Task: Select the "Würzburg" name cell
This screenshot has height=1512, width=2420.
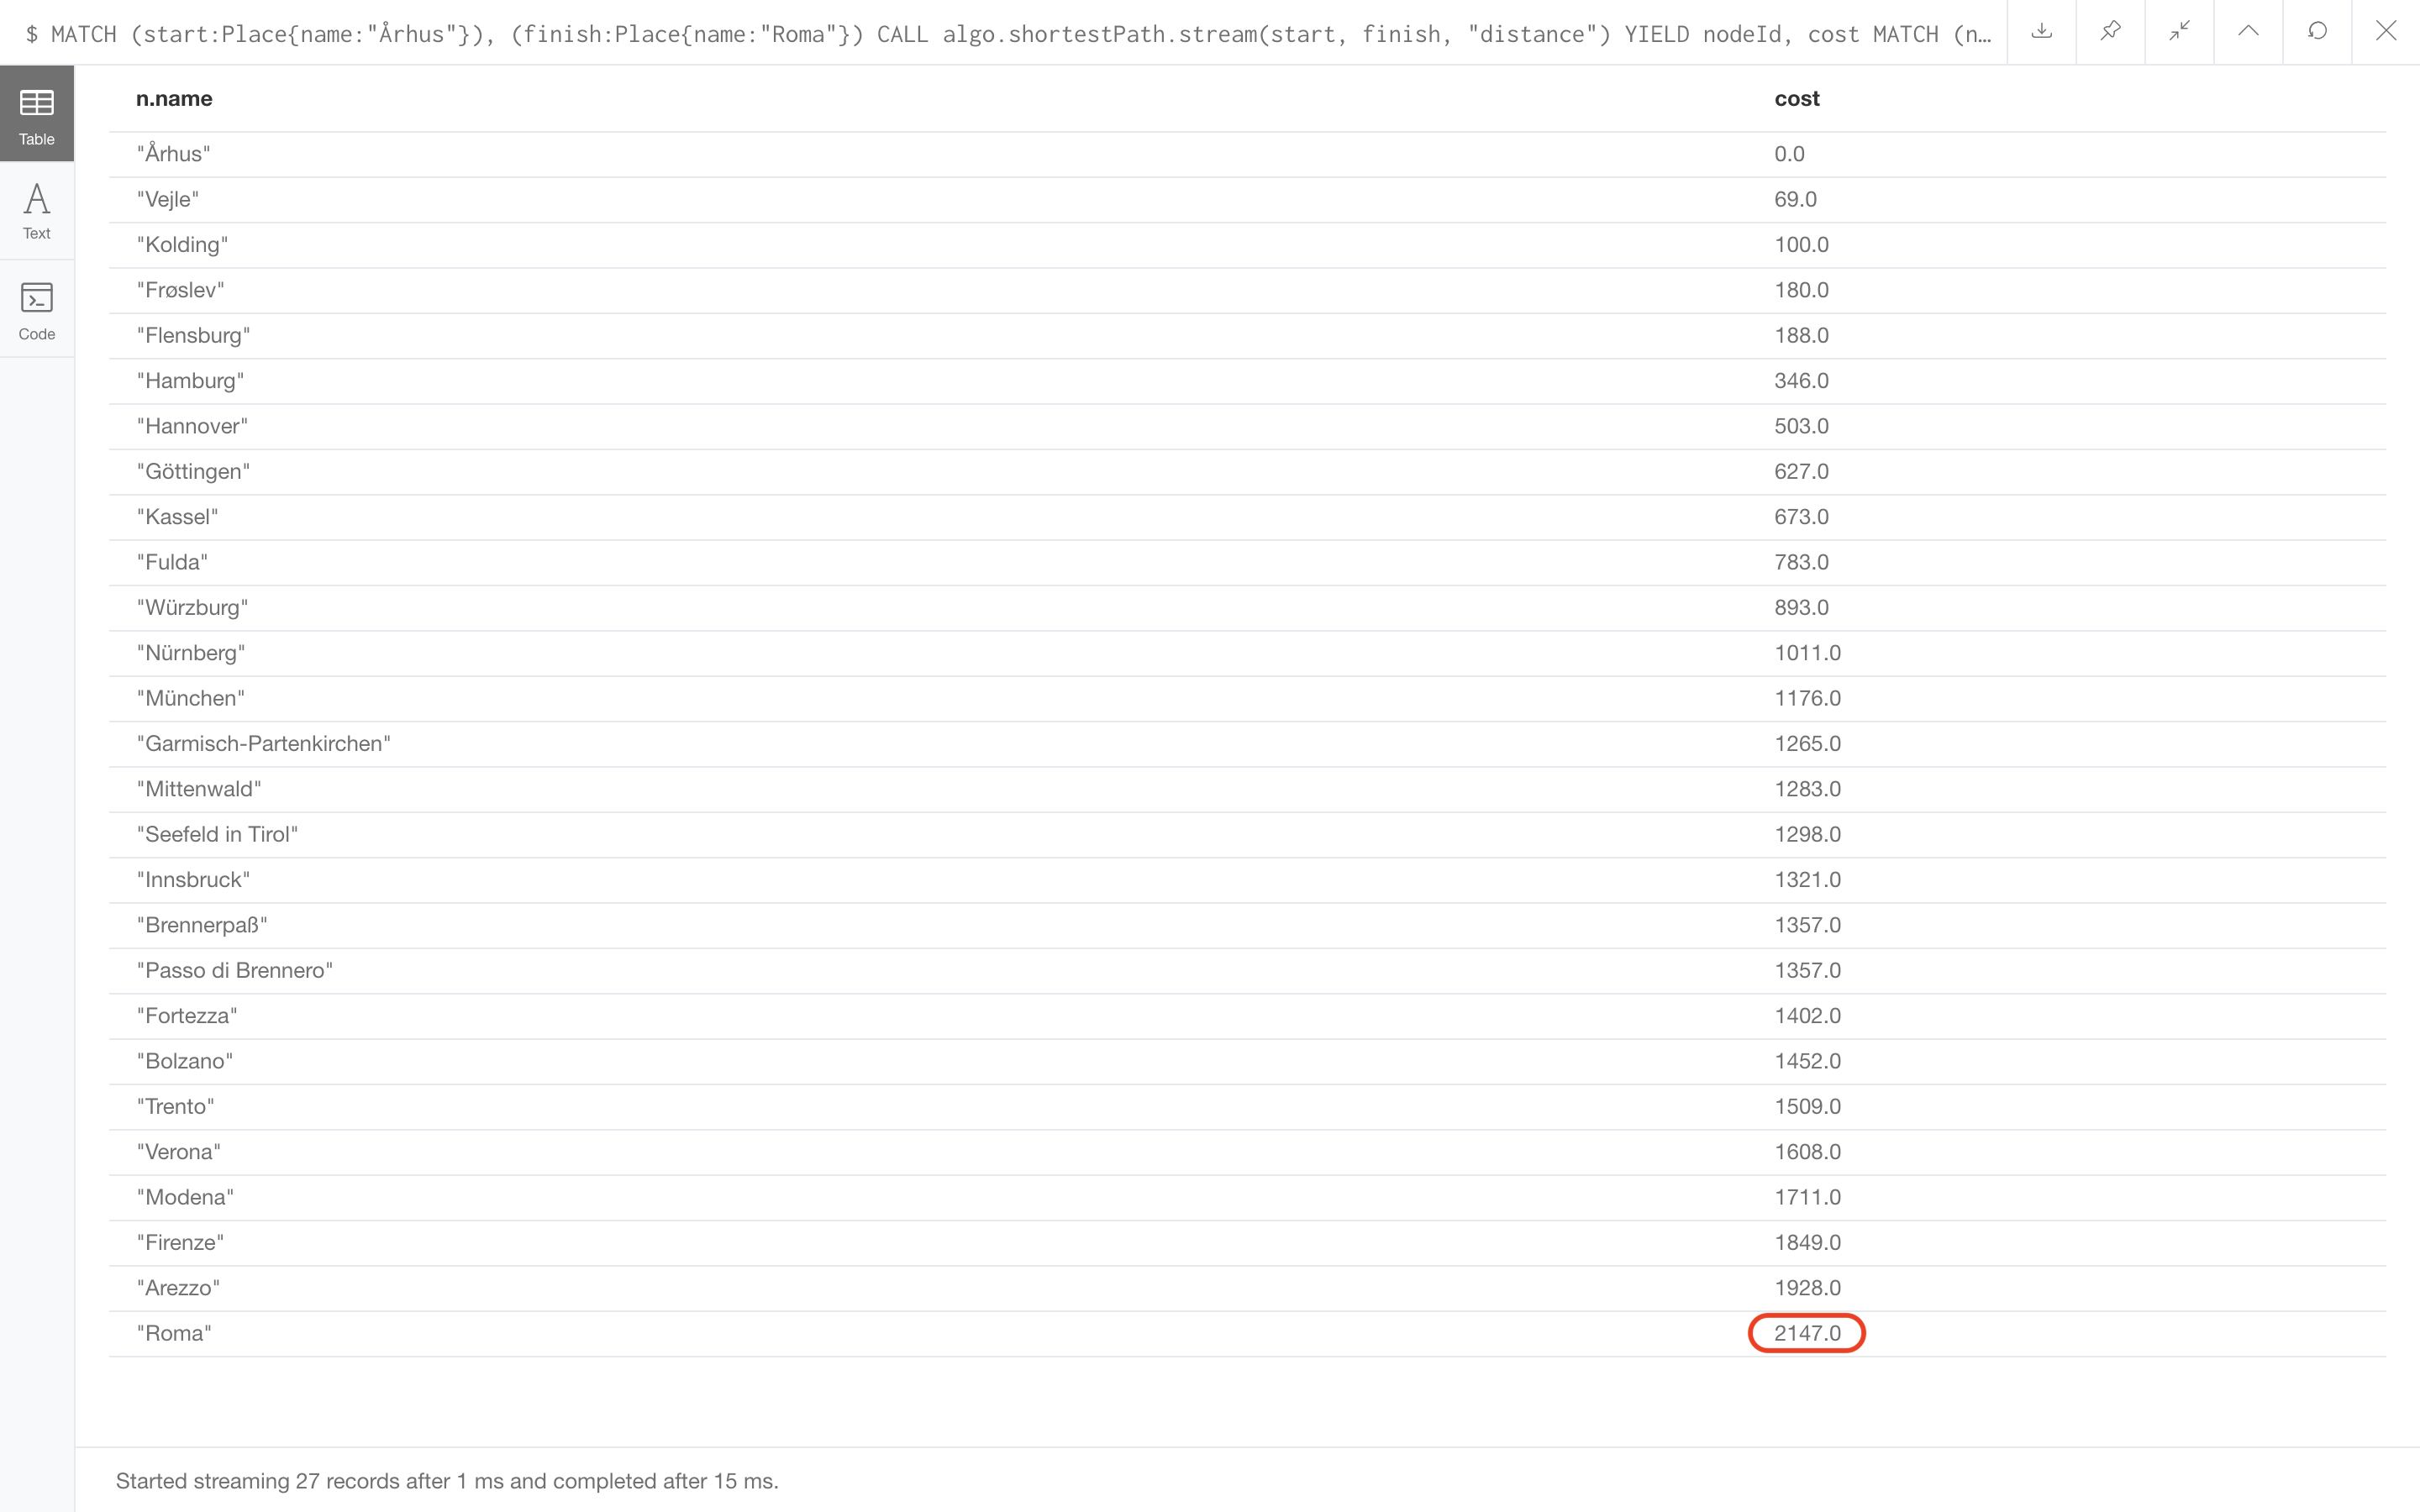Action: 192,608
